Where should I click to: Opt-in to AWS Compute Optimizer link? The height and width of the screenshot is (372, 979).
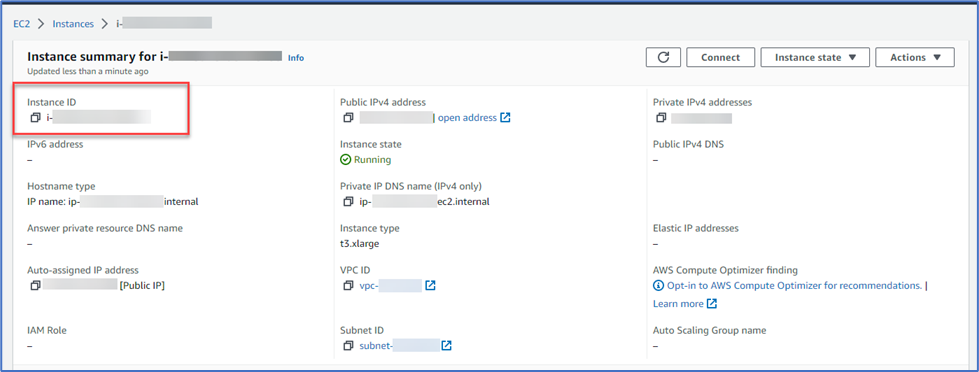point(794,286)
